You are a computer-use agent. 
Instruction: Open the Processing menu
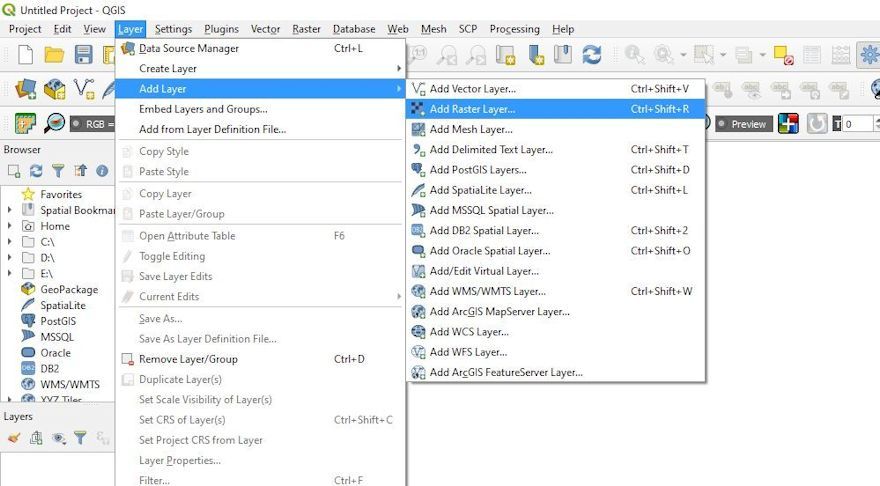coord(514,29)
